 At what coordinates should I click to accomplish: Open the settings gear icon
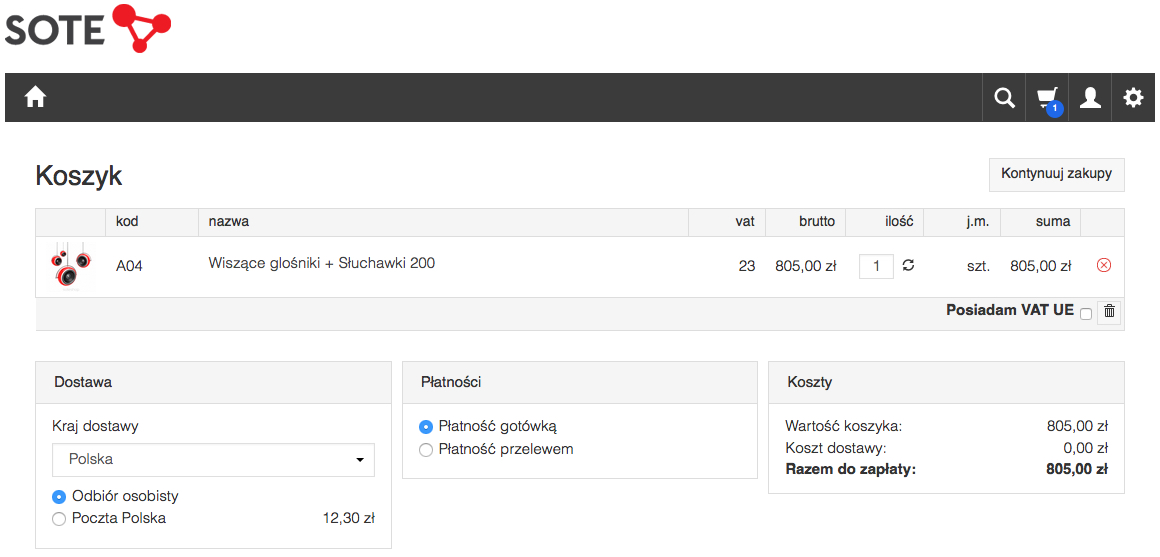(x=1133, y=98)
